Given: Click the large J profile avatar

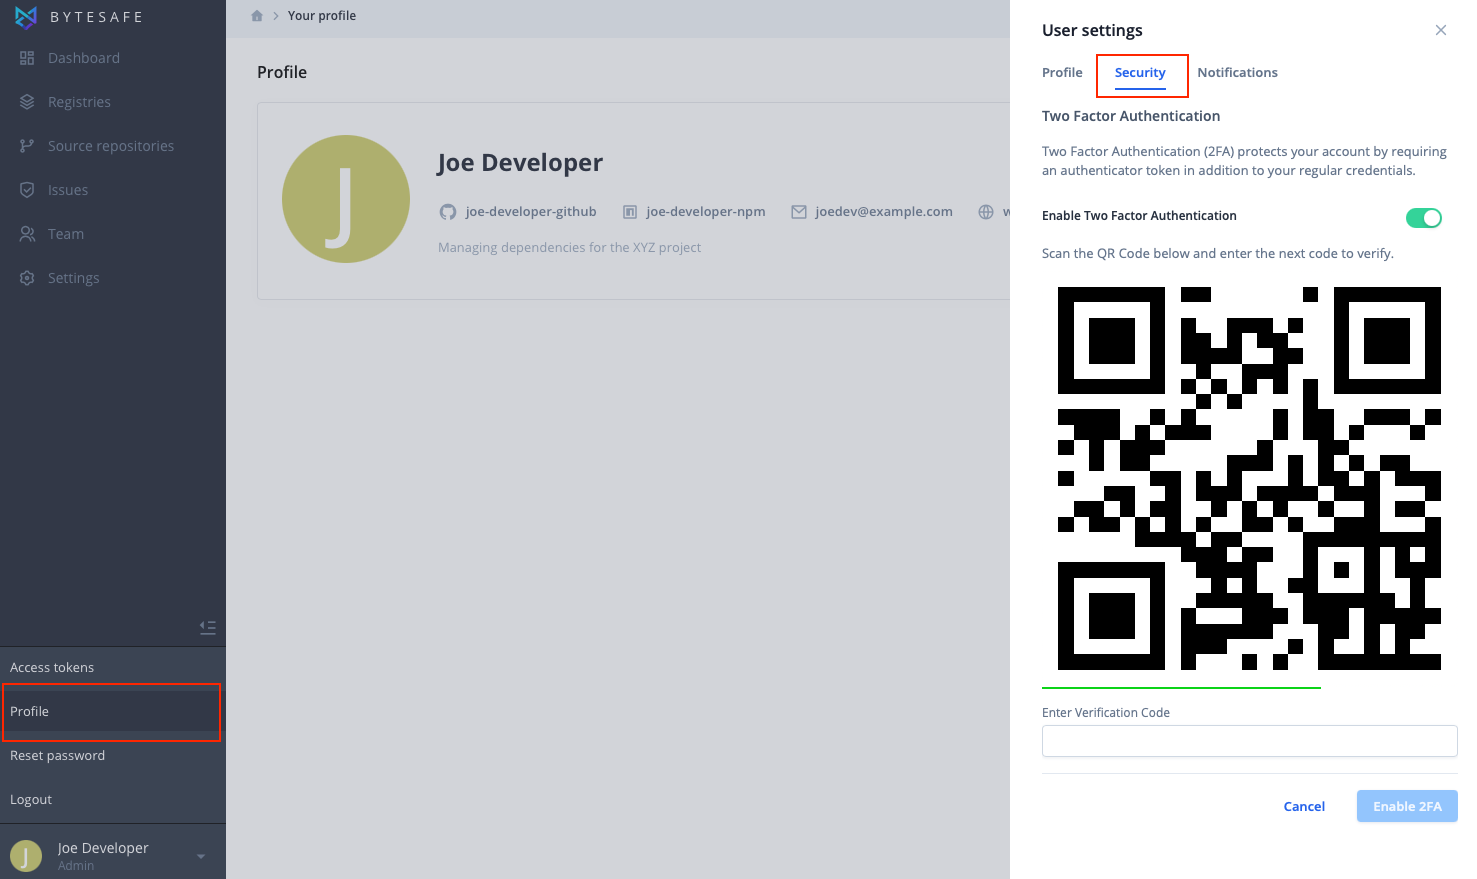Looking at the screenshot, I should [x=346, y=199].
